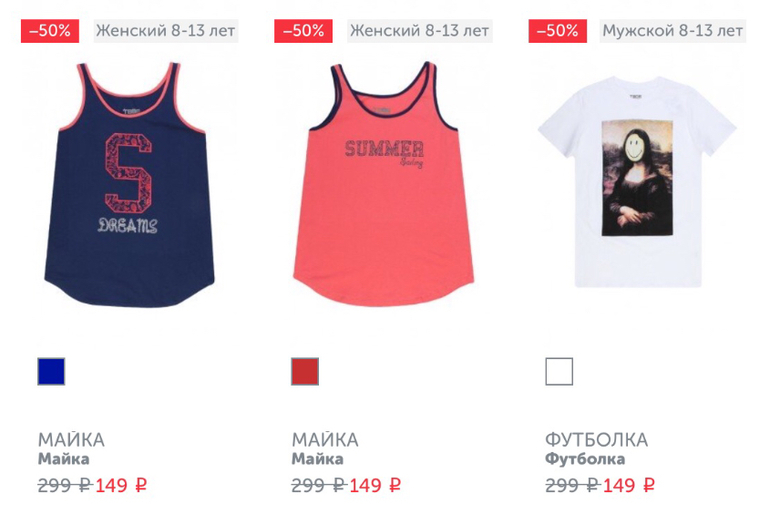Click the 149 ₽ sale price of the navy tank top

point(121,486)
